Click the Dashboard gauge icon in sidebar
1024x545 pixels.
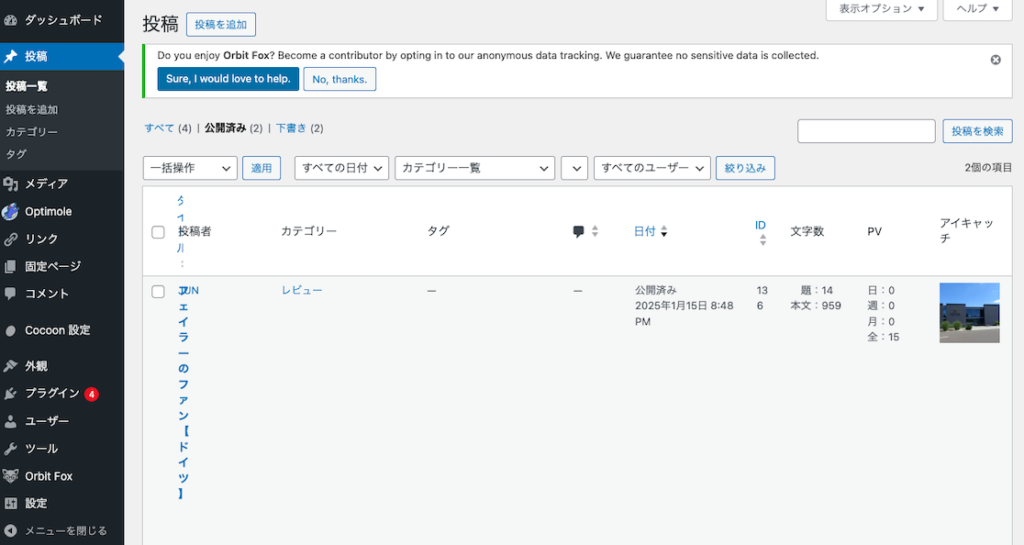pos(11,20)
